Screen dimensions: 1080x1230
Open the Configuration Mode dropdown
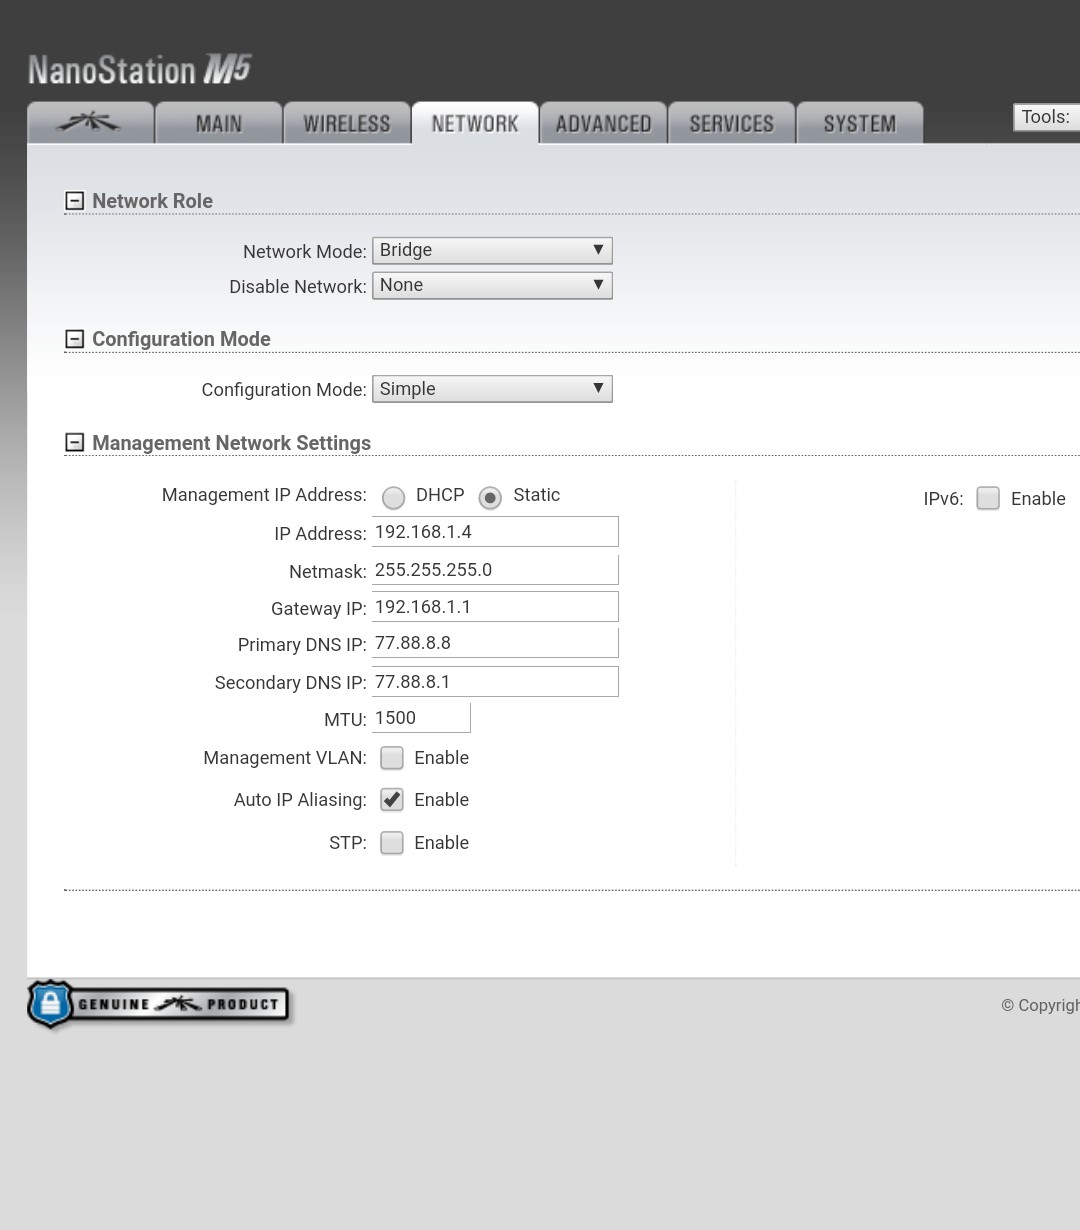[x=492, y=389]
